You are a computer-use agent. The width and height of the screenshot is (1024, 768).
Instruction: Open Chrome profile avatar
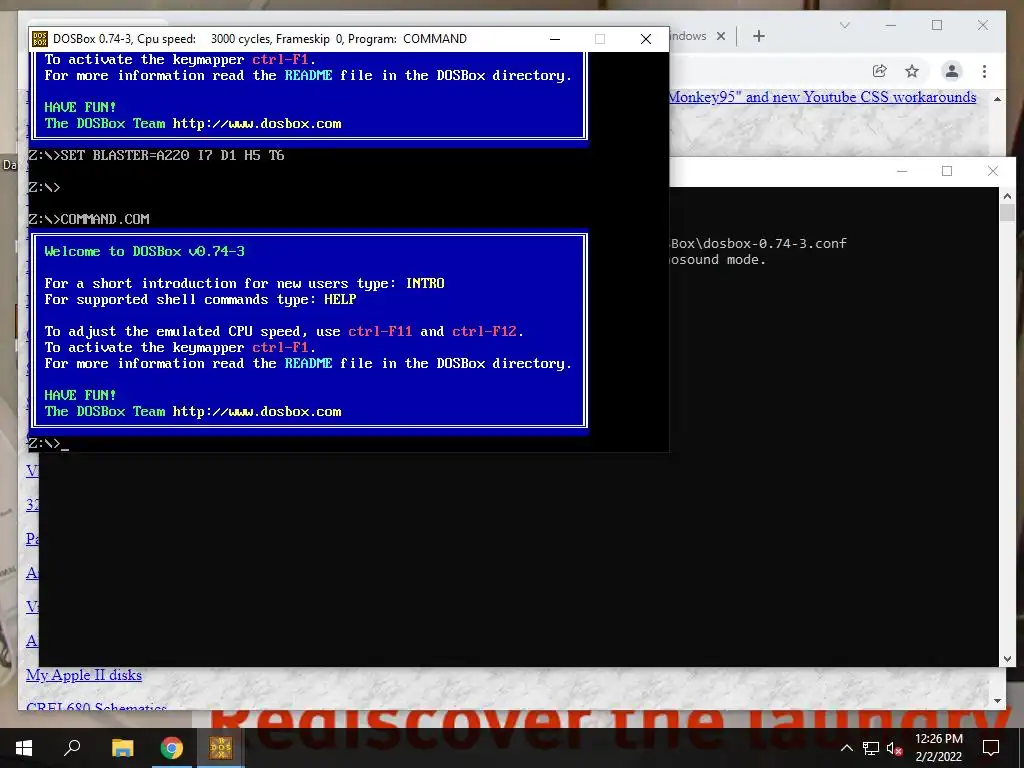pos(952,71)
